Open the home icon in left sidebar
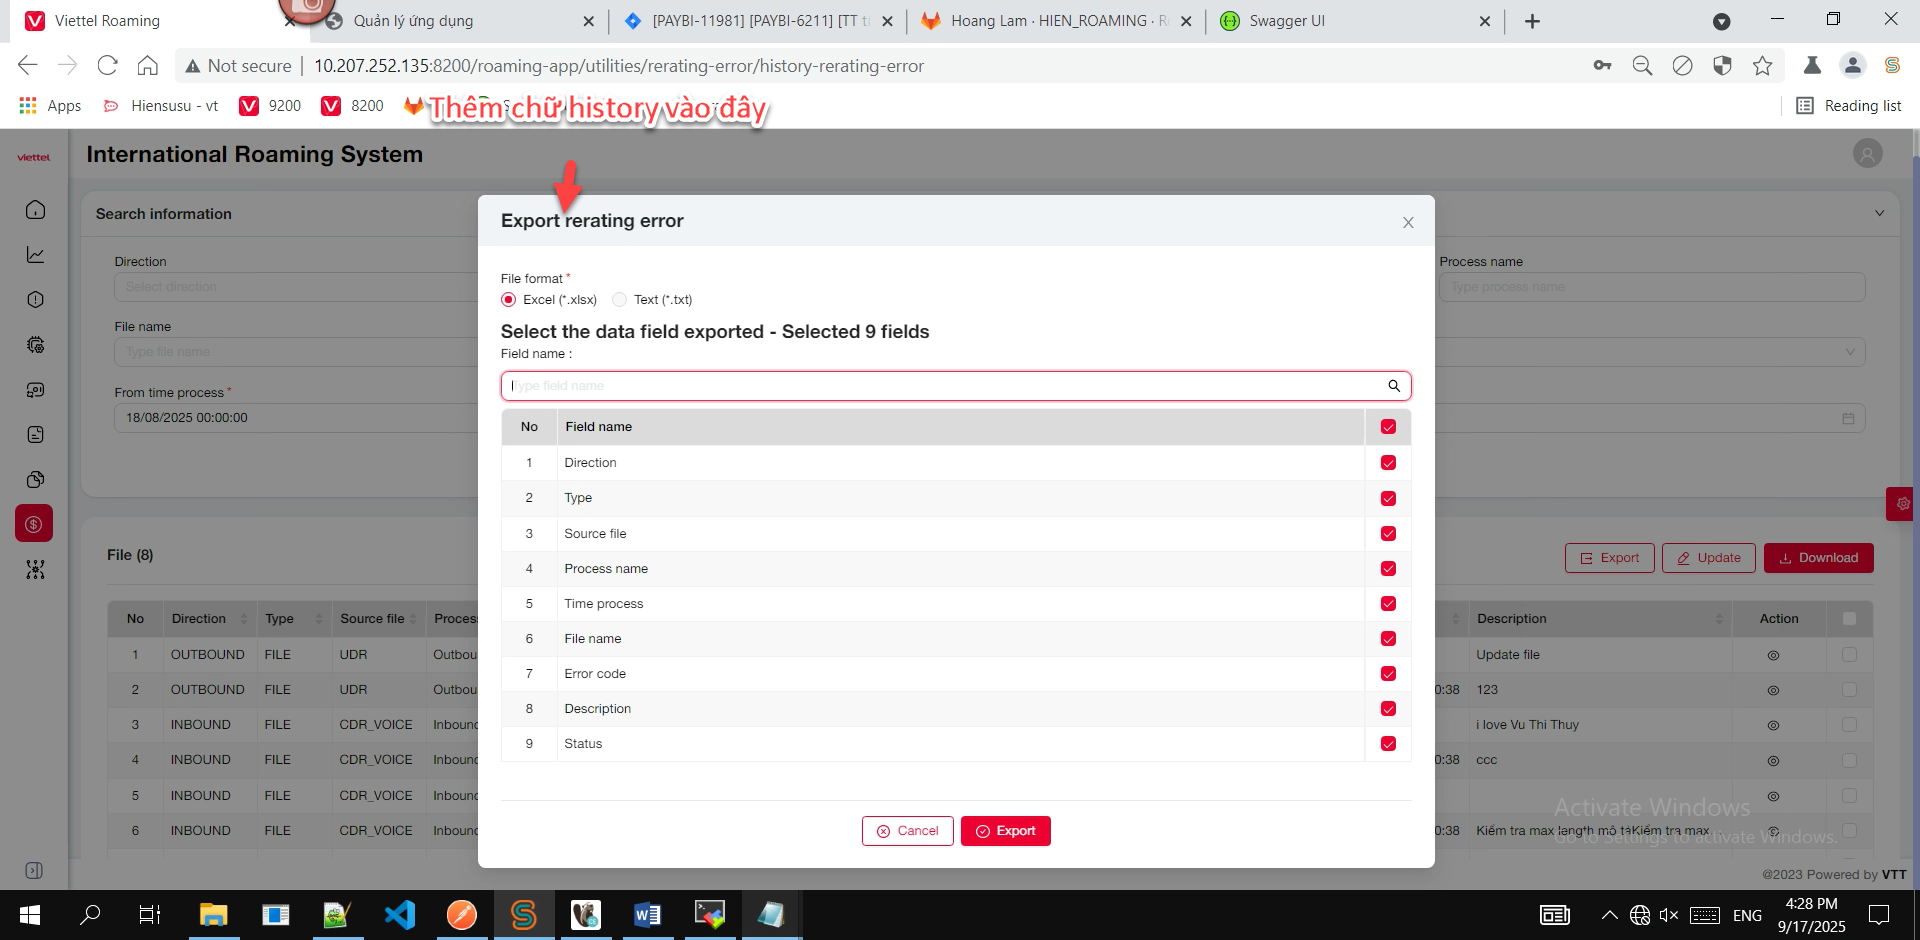This screenshot has width=1920, height=940. tap(35, 210)
